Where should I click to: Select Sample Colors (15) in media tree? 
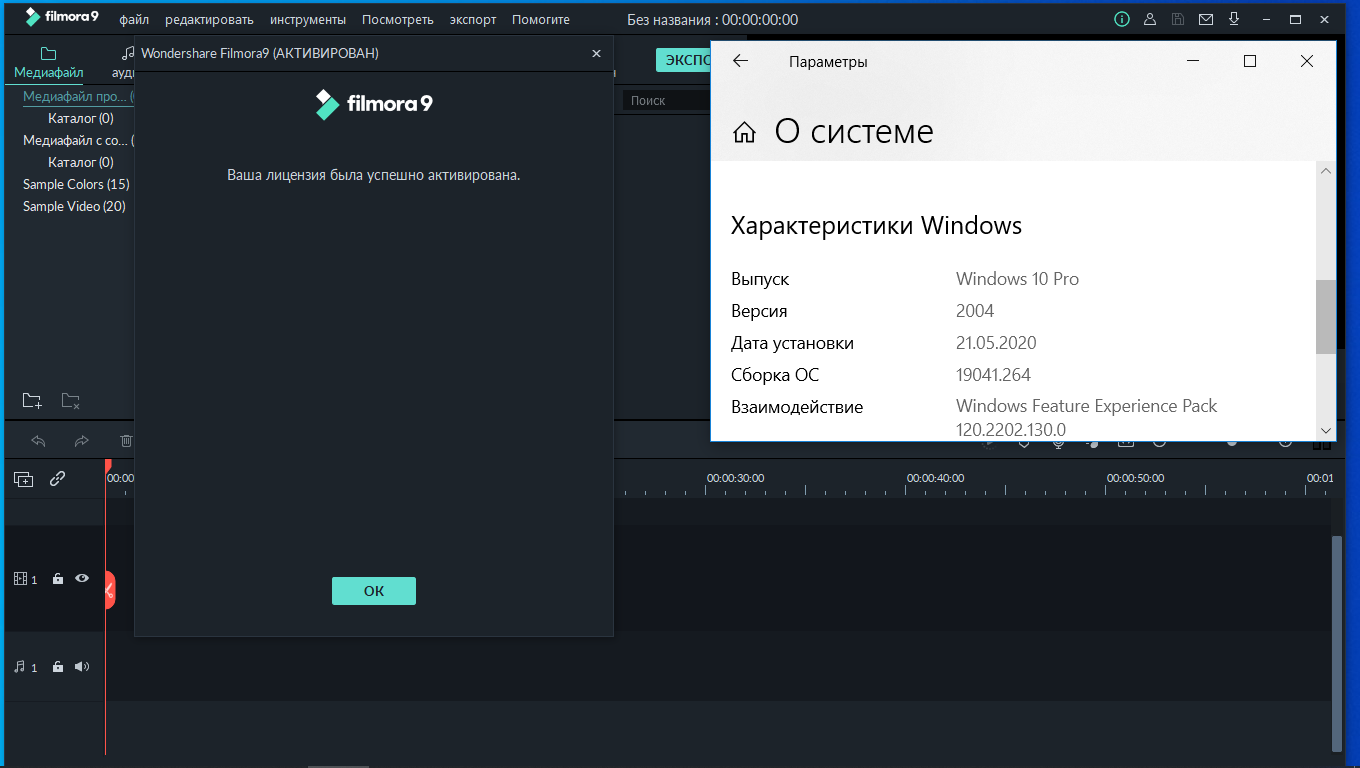(76, 184)
